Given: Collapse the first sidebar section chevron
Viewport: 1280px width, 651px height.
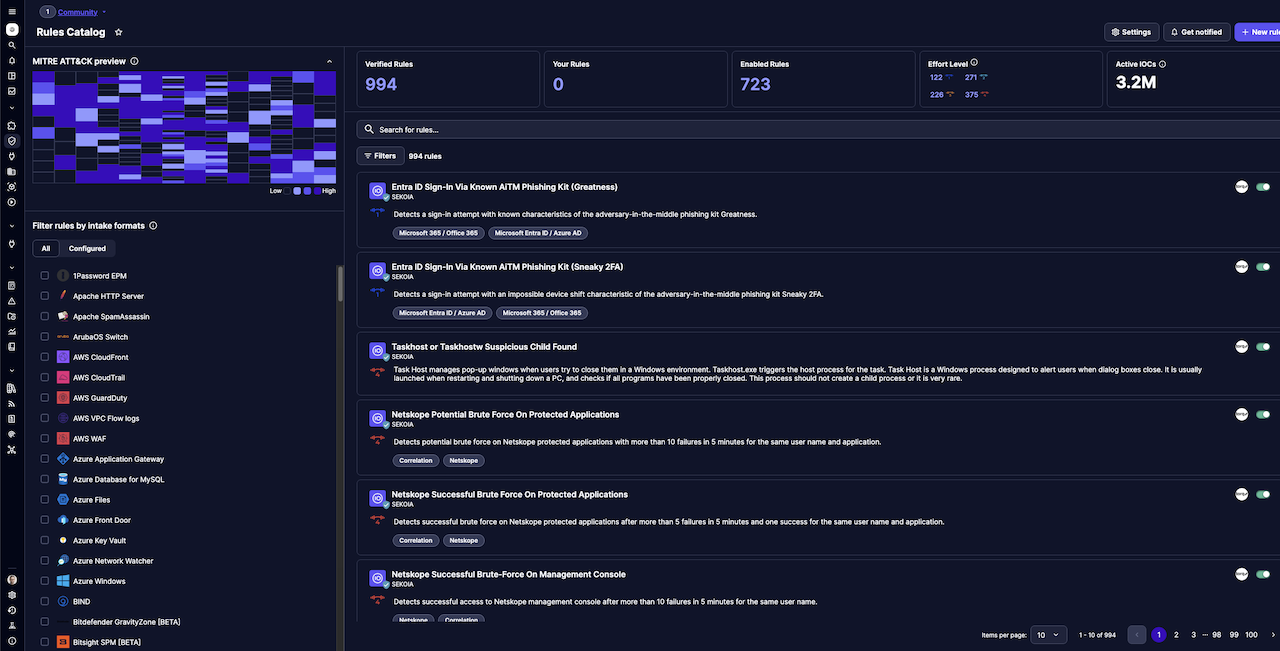Looking at the screenshot, I should [x=12, y=108].
